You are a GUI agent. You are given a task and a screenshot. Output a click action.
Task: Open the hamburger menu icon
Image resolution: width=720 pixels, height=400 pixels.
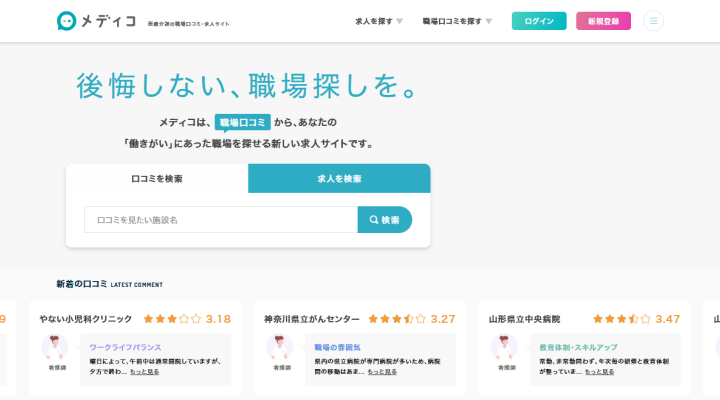tap(653, 21)
